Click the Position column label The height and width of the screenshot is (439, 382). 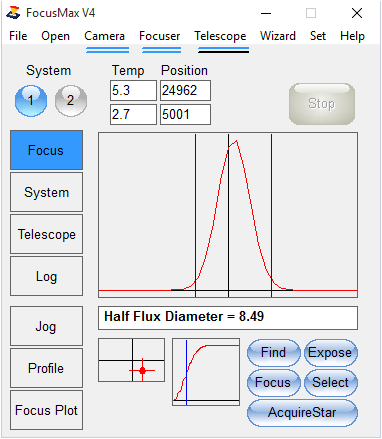(x=184, y=71)
